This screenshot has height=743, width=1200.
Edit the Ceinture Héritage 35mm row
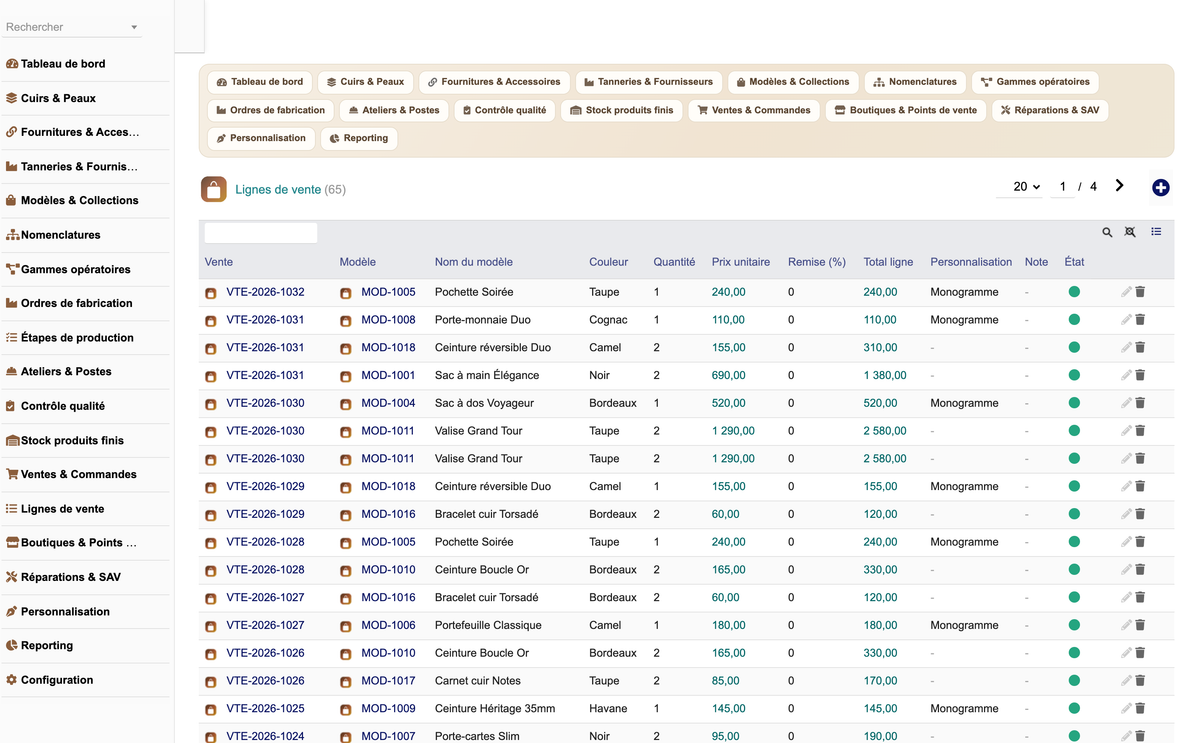coord(1126,709)
